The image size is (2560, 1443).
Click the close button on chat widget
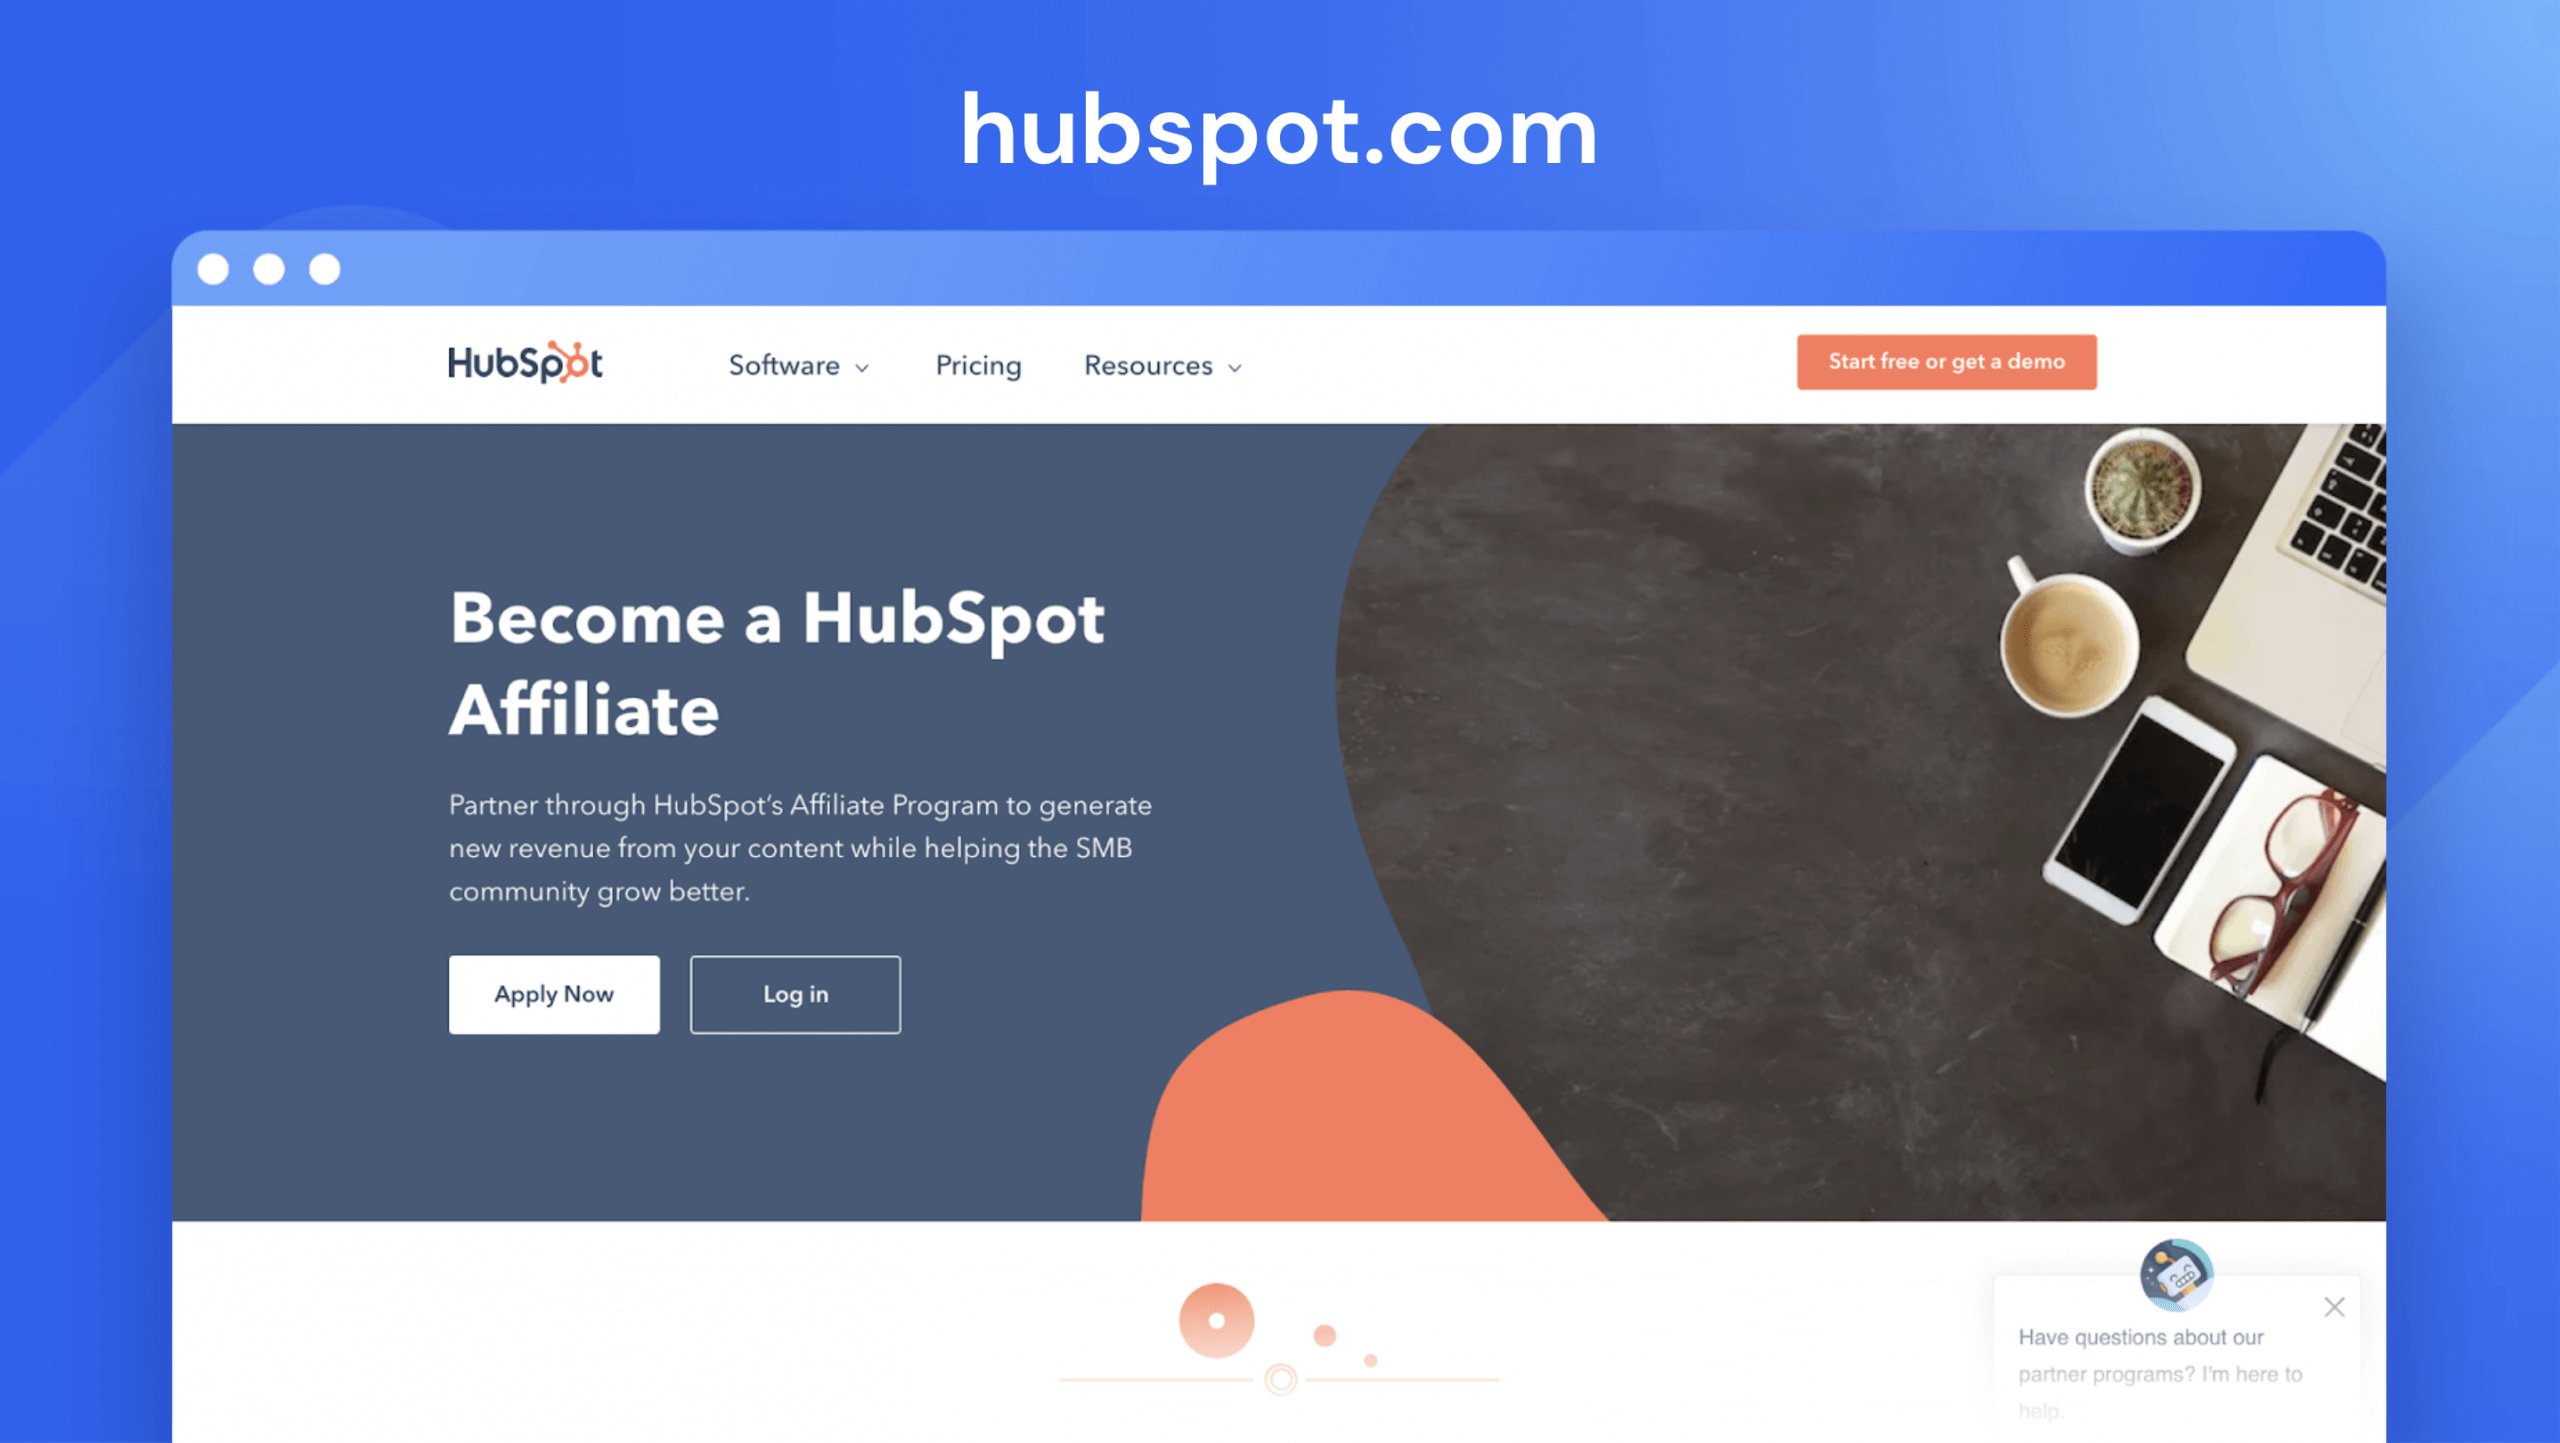pos(2335,1306)
